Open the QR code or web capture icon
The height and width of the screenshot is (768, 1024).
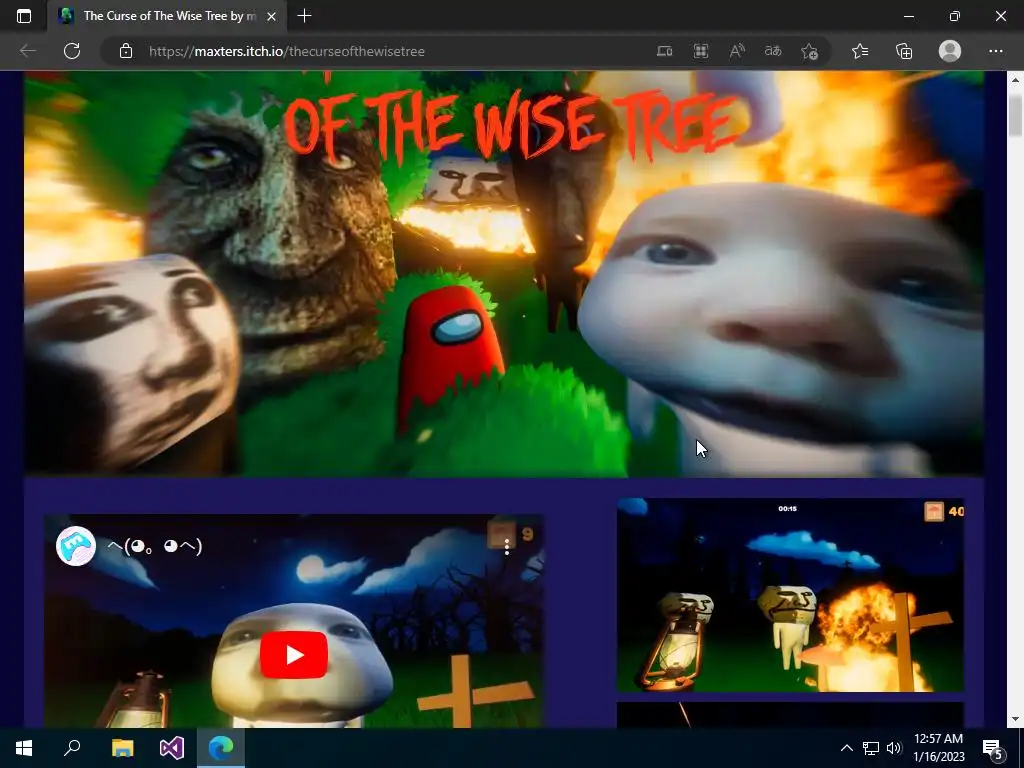point(701,51)
